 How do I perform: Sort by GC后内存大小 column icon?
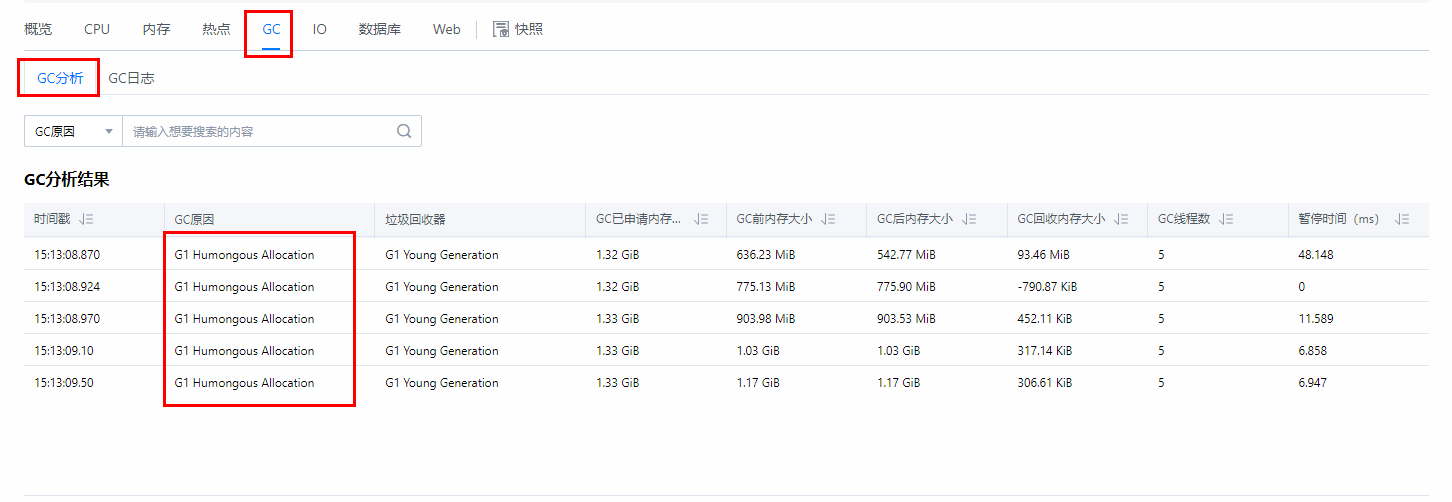pos(969,220)
